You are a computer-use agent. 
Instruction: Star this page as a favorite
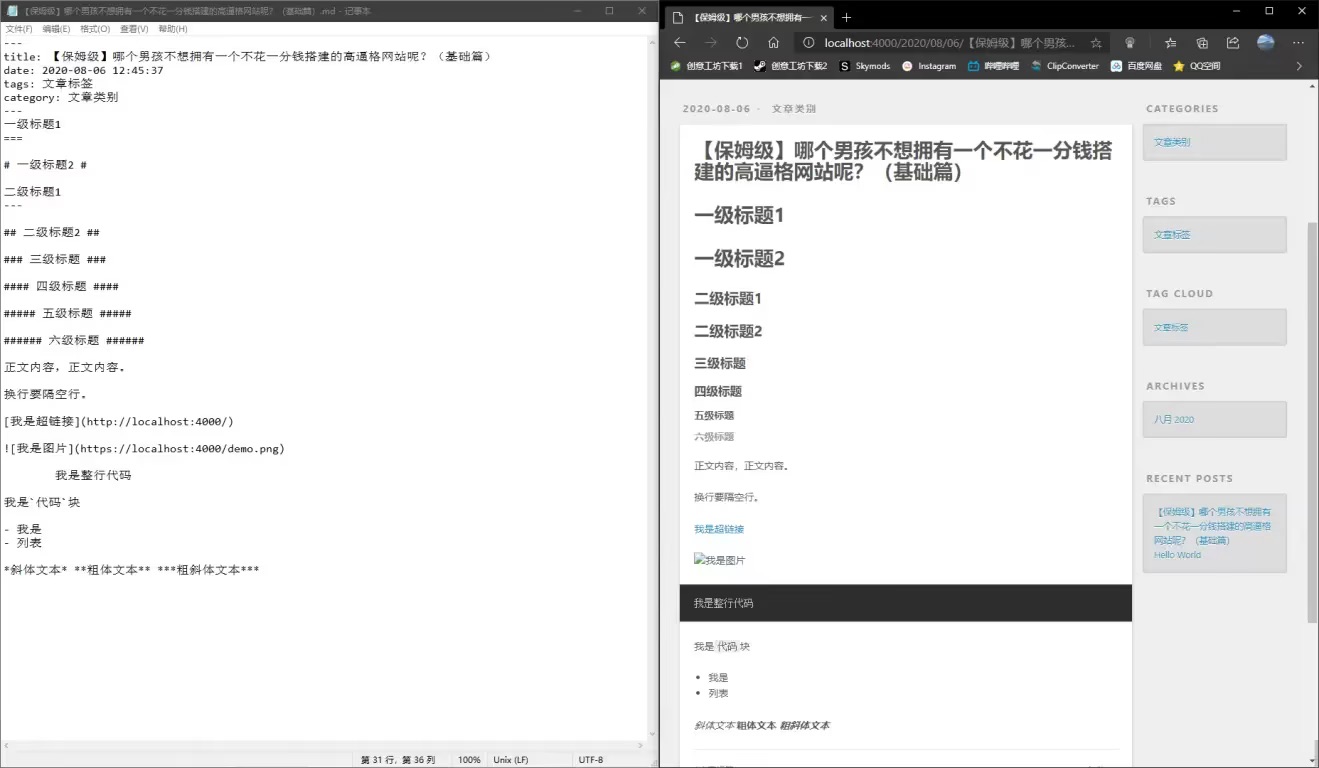click(x=1096, y=43)
